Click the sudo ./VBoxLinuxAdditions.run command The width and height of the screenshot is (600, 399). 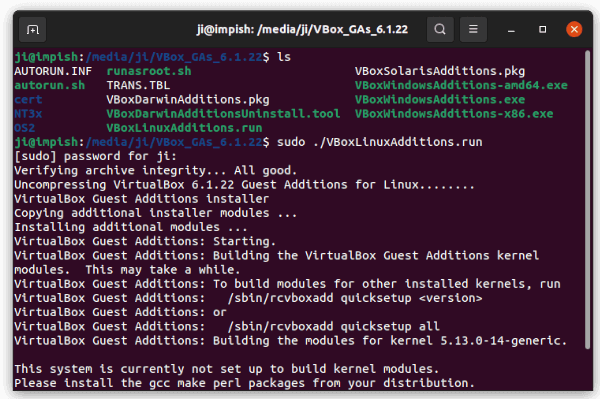pyautogui.click(x=379, y=142)
